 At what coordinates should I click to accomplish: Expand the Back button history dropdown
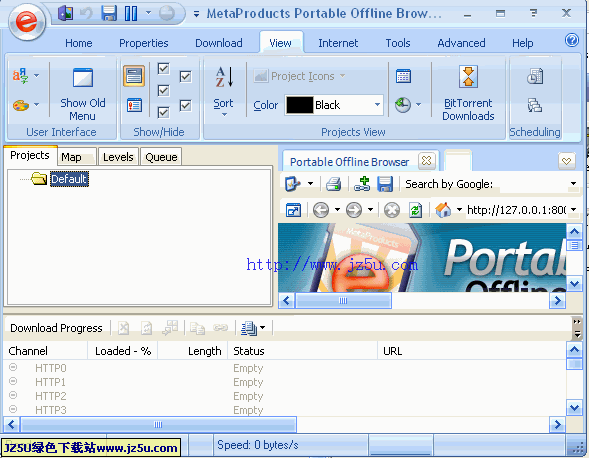tap(337, 210)
